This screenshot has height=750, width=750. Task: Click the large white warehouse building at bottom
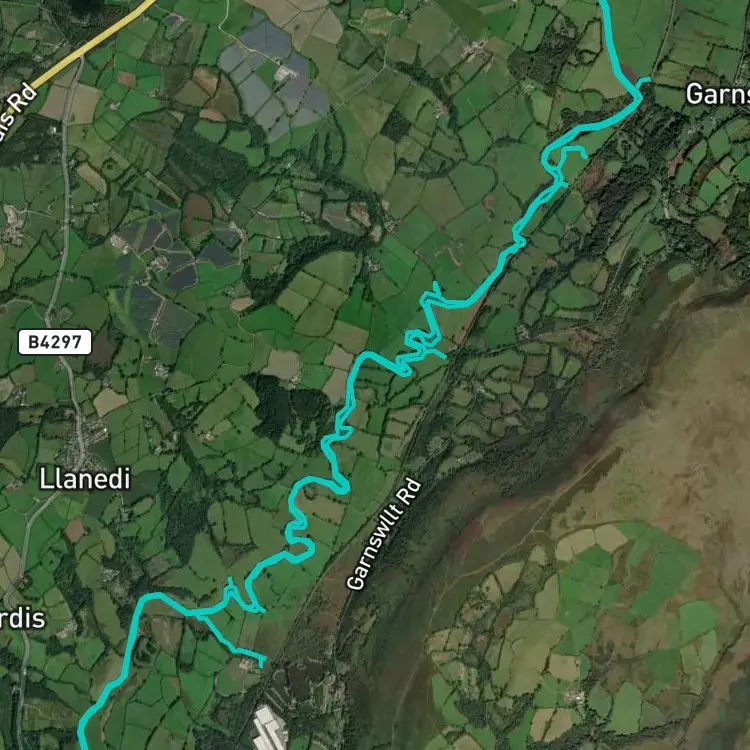[270, 728]
